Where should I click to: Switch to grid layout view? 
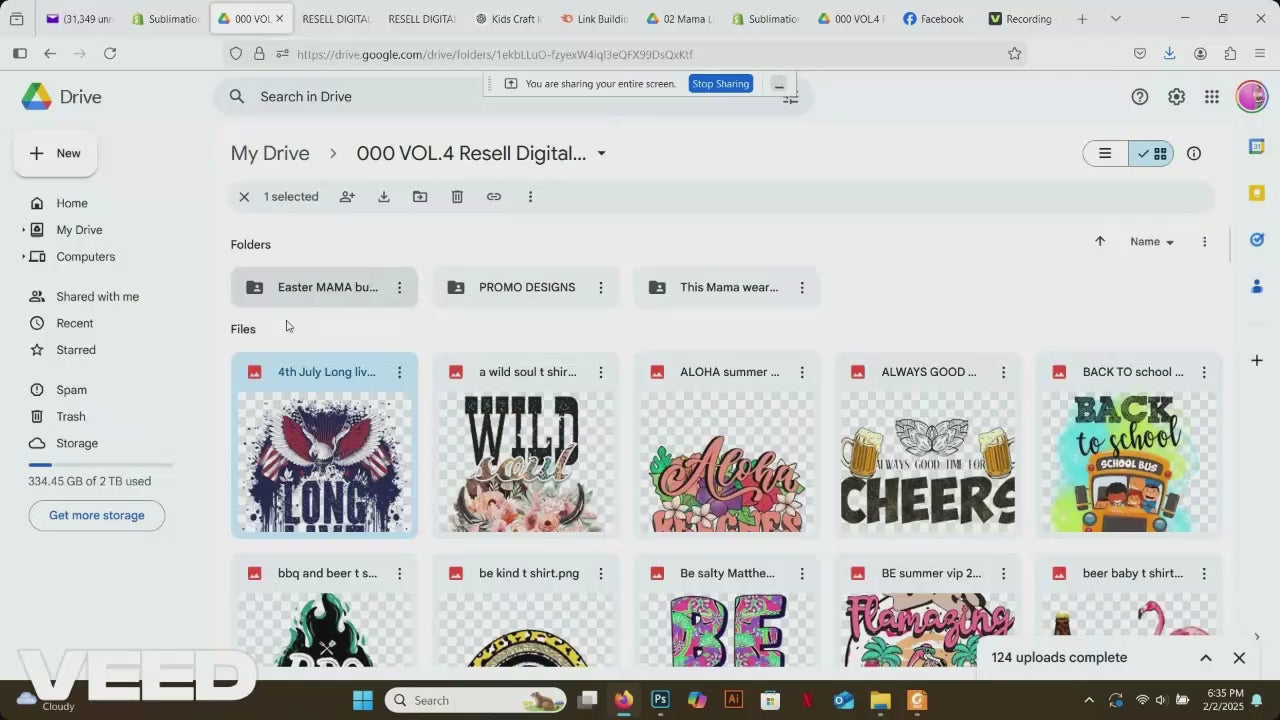(x=1152, y=154)
